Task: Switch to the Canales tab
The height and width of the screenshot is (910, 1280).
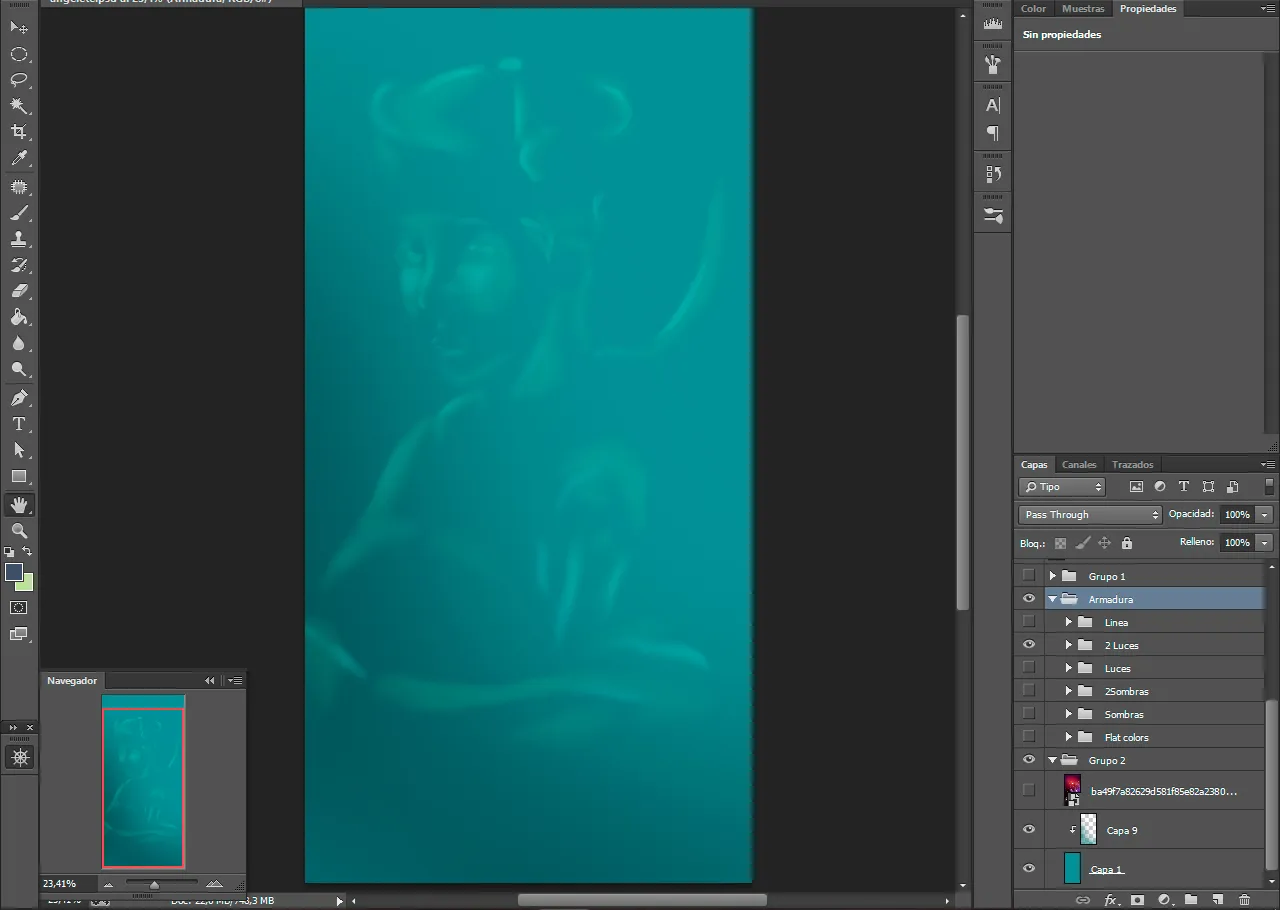Action: pyautogui.click(x=1079, y=464)
